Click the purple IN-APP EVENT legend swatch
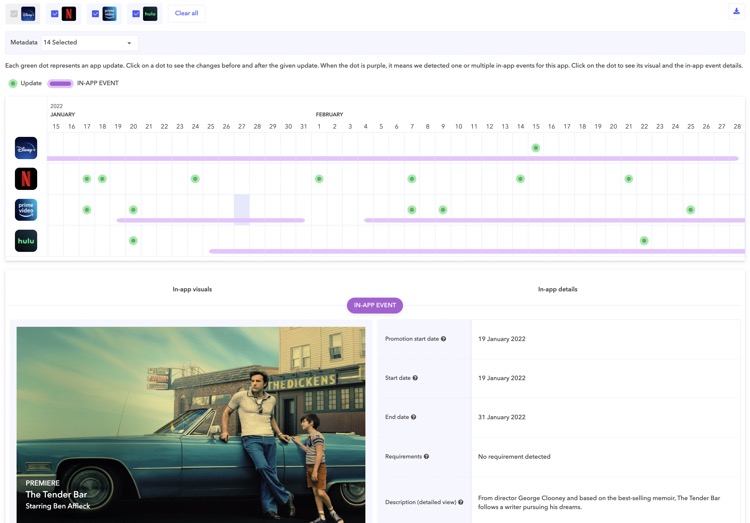Viewport: 750px width, 523px height. tap(60, 83)
